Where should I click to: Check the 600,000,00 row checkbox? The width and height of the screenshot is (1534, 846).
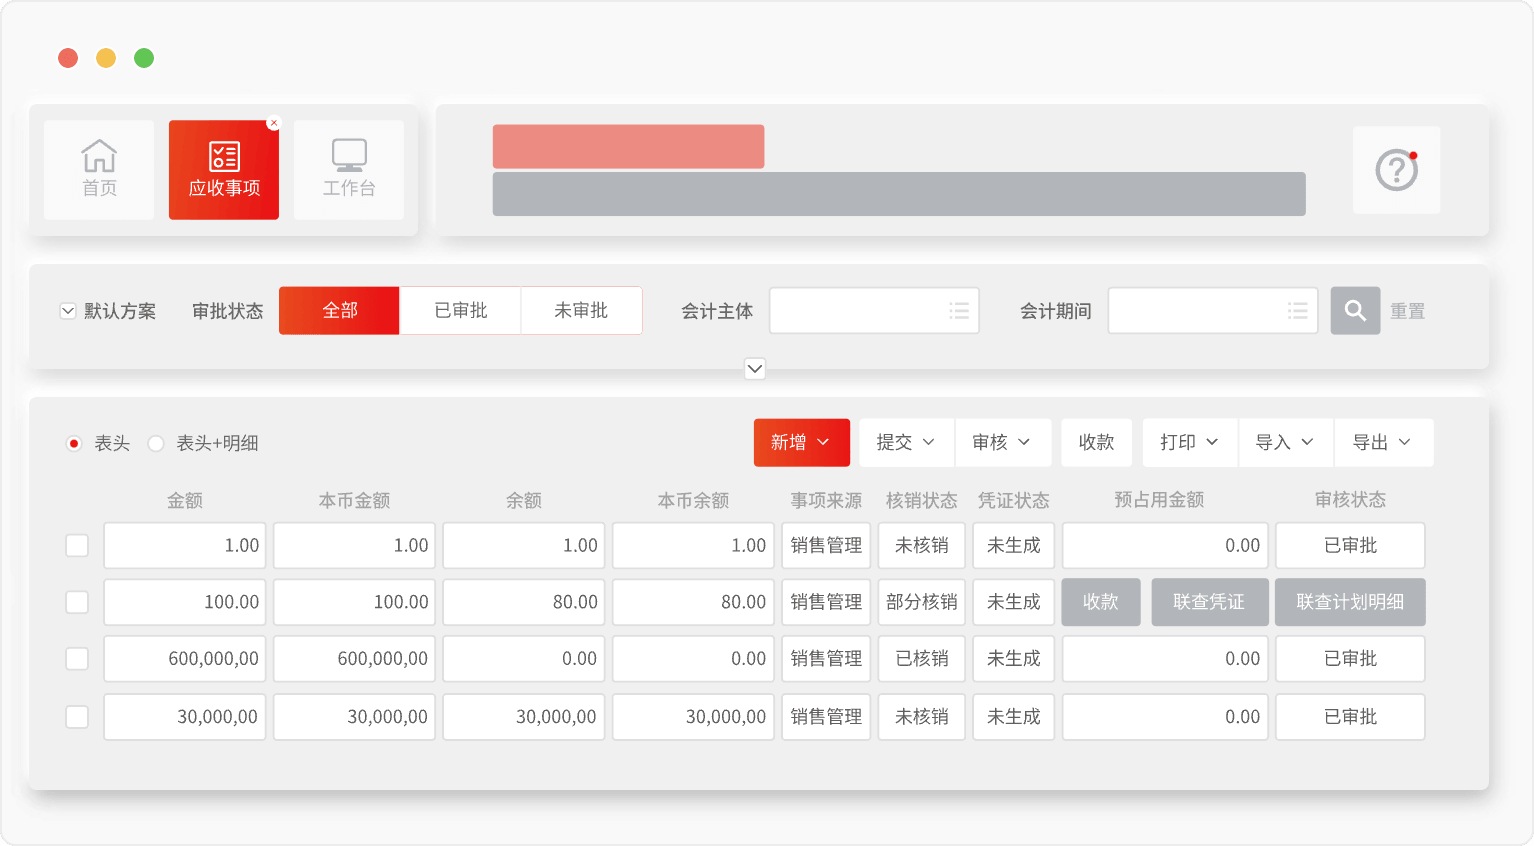click(x=77, y=659)
